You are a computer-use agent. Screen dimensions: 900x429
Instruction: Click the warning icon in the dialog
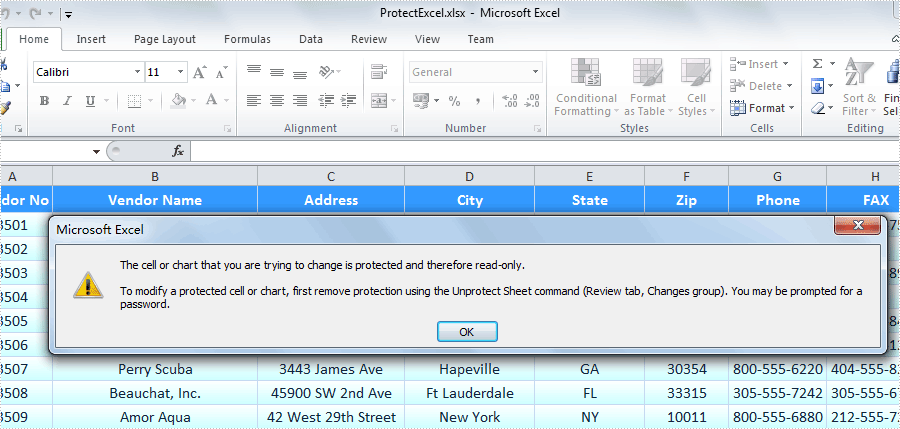(88, 285)
